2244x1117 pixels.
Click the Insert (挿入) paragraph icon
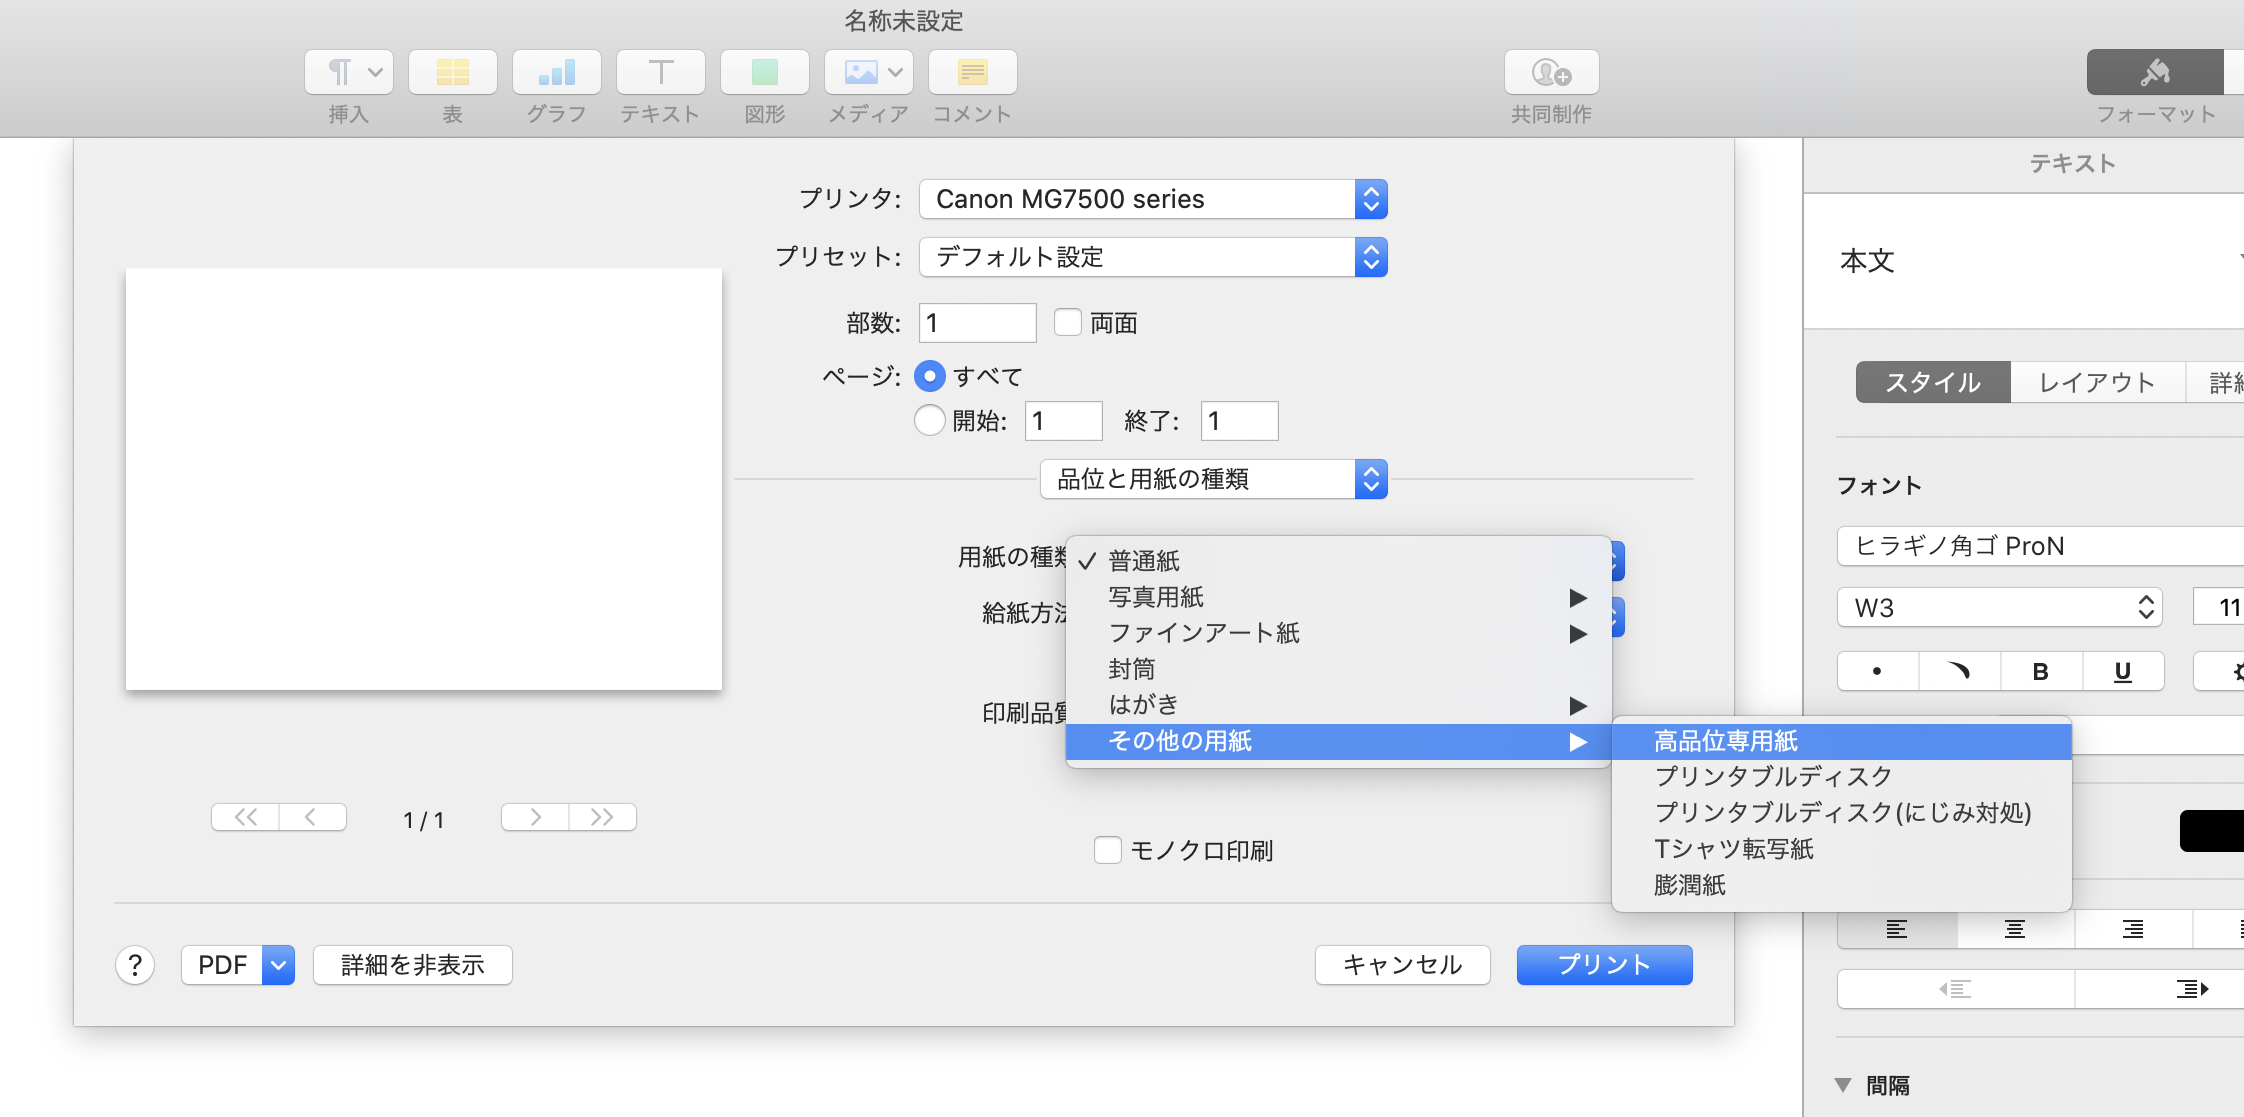(340, 73)
